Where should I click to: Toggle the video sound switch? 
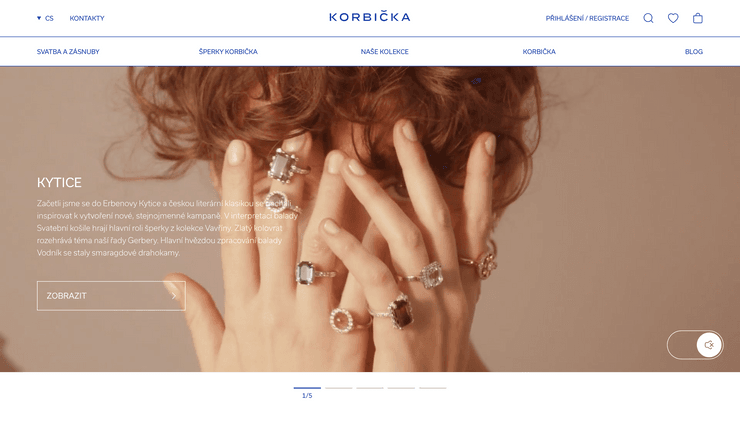coord(695,345)
